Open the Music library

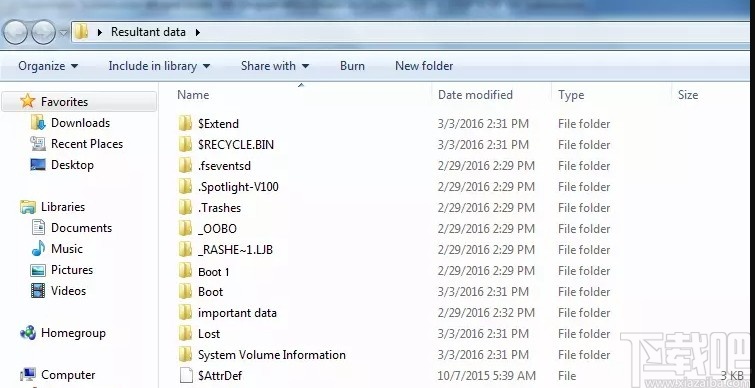tap(66, 249)
